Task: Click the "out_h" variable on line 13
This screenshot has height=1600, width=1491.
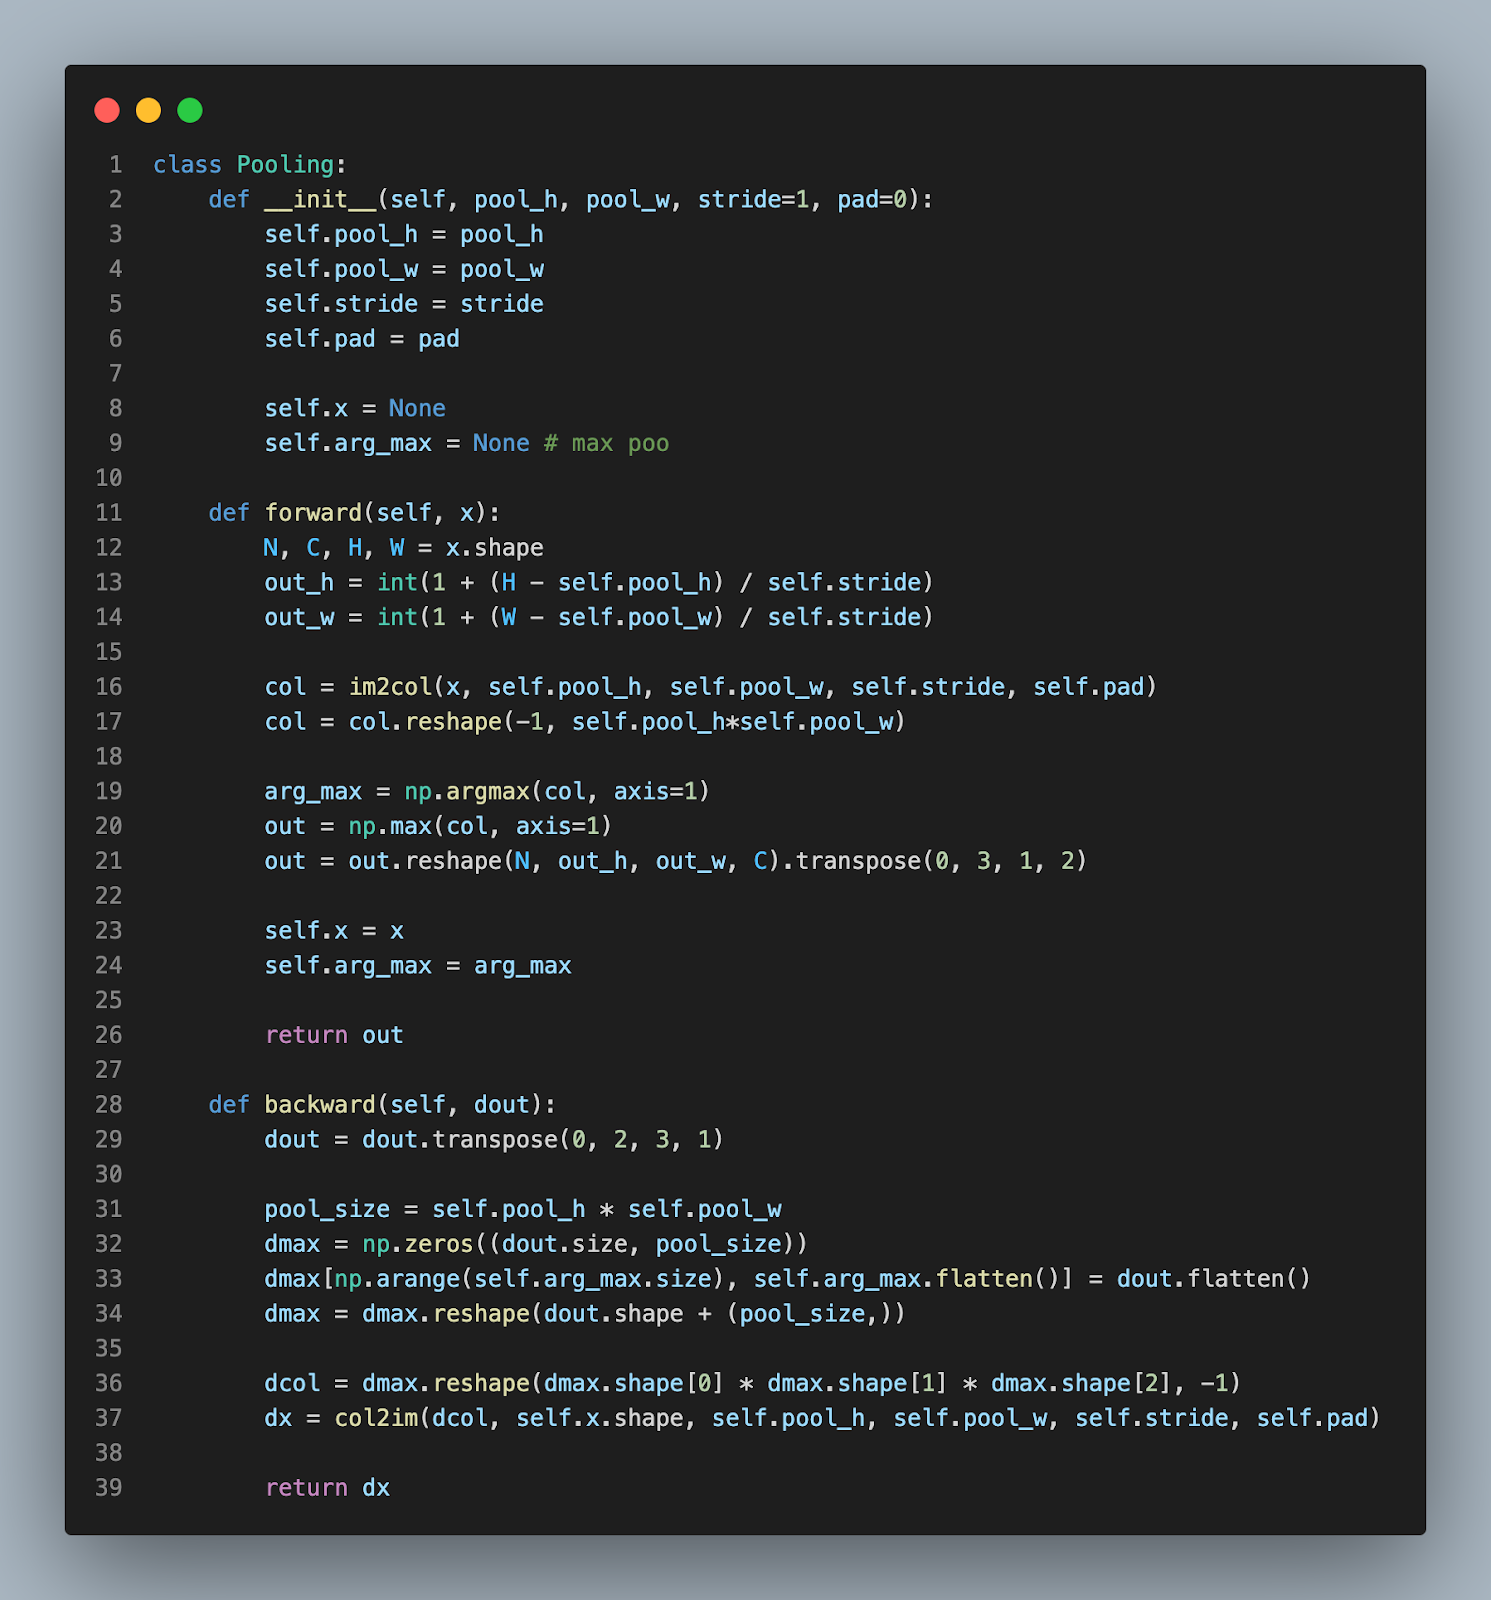Action: 299,583
